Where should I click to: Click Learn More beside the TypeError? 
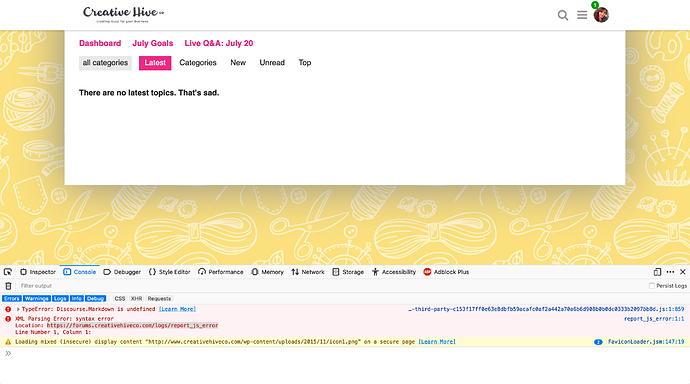177,309
